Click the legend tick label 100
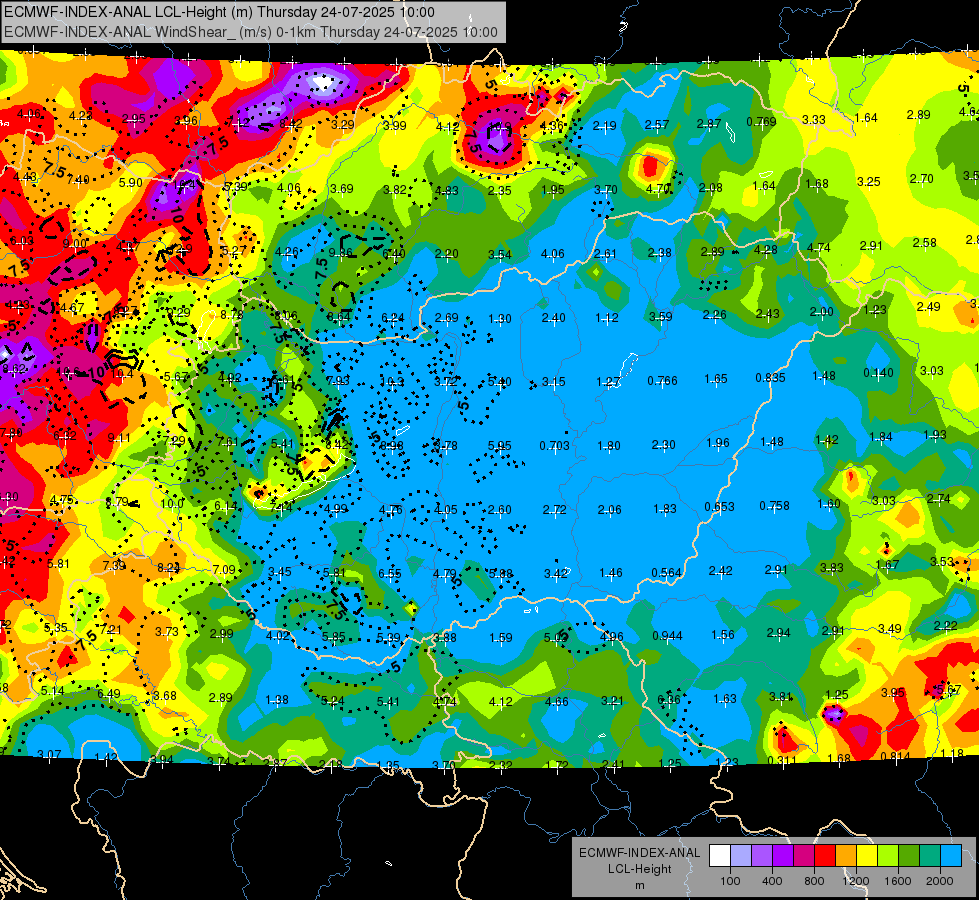This screenshot has height=900, width=979. [730, 881]
